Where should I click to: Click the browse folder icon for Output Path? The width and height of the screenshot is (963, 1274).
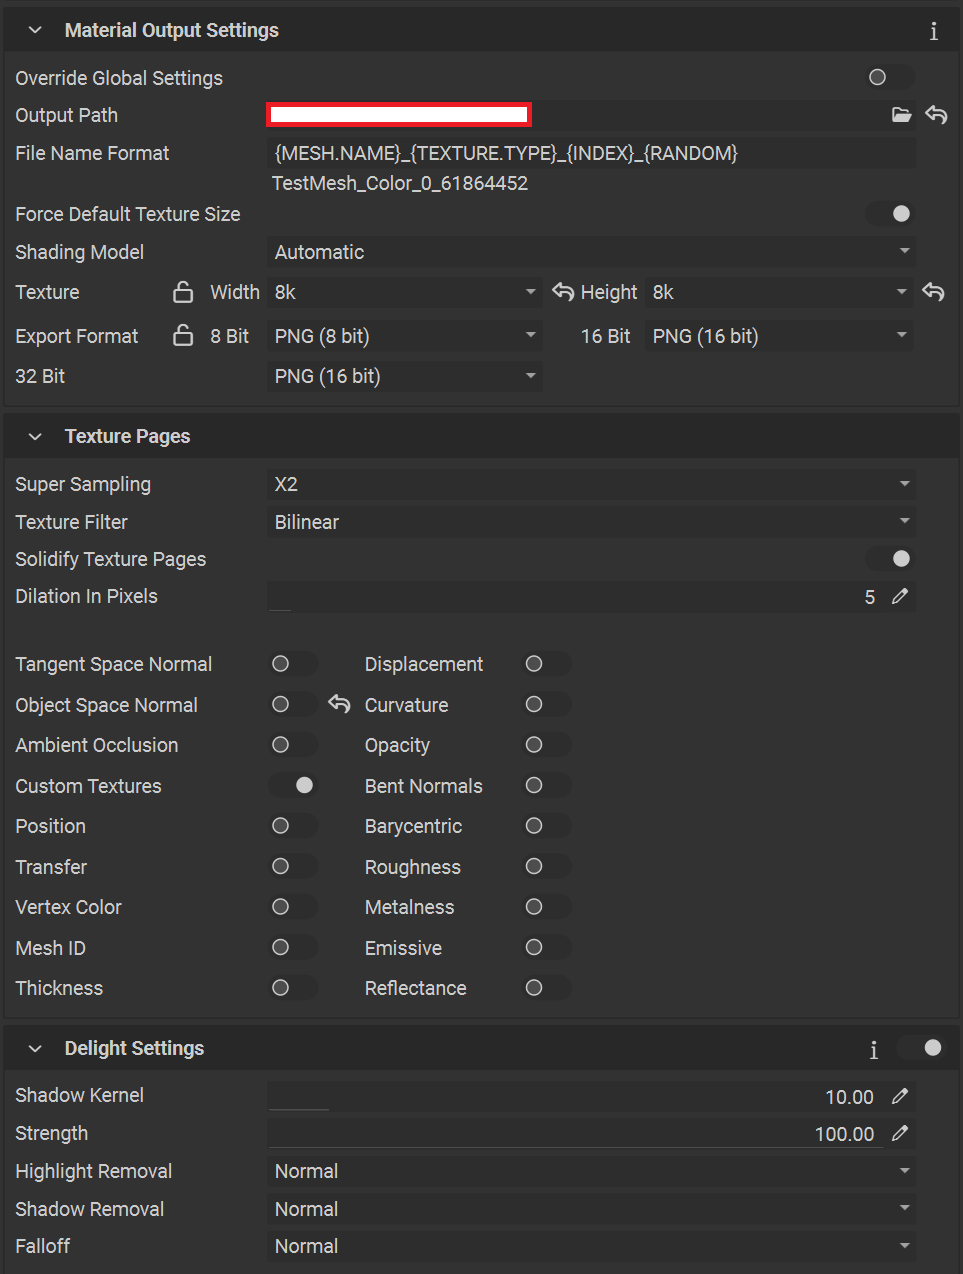pyautogui.click(x=901, y=115)
